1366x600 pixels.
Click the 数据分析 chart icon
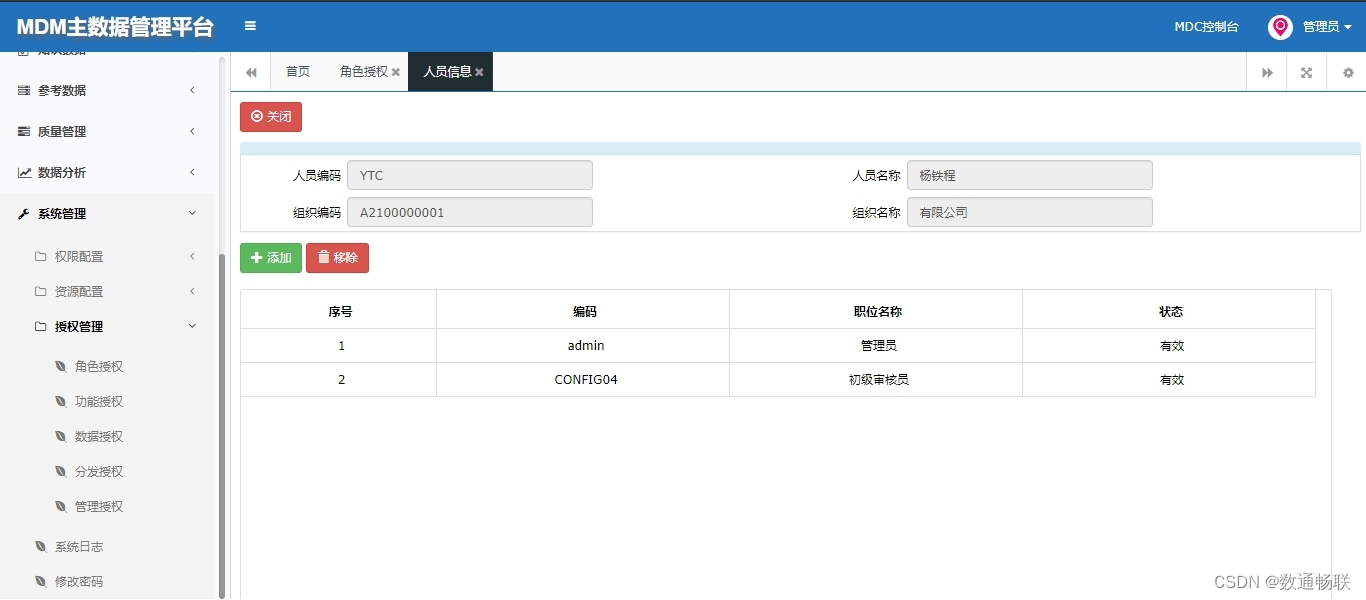pyautogui.click(x=24, y=172)
